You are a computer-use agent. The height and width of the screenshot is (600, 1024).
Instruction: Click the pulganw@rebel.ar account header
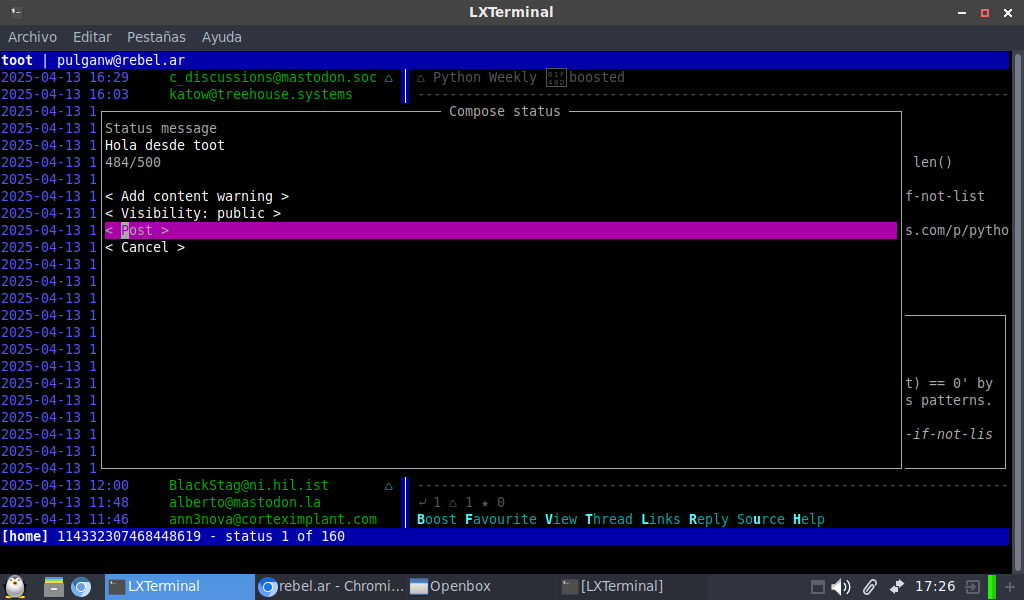click(x=121, y=61)
